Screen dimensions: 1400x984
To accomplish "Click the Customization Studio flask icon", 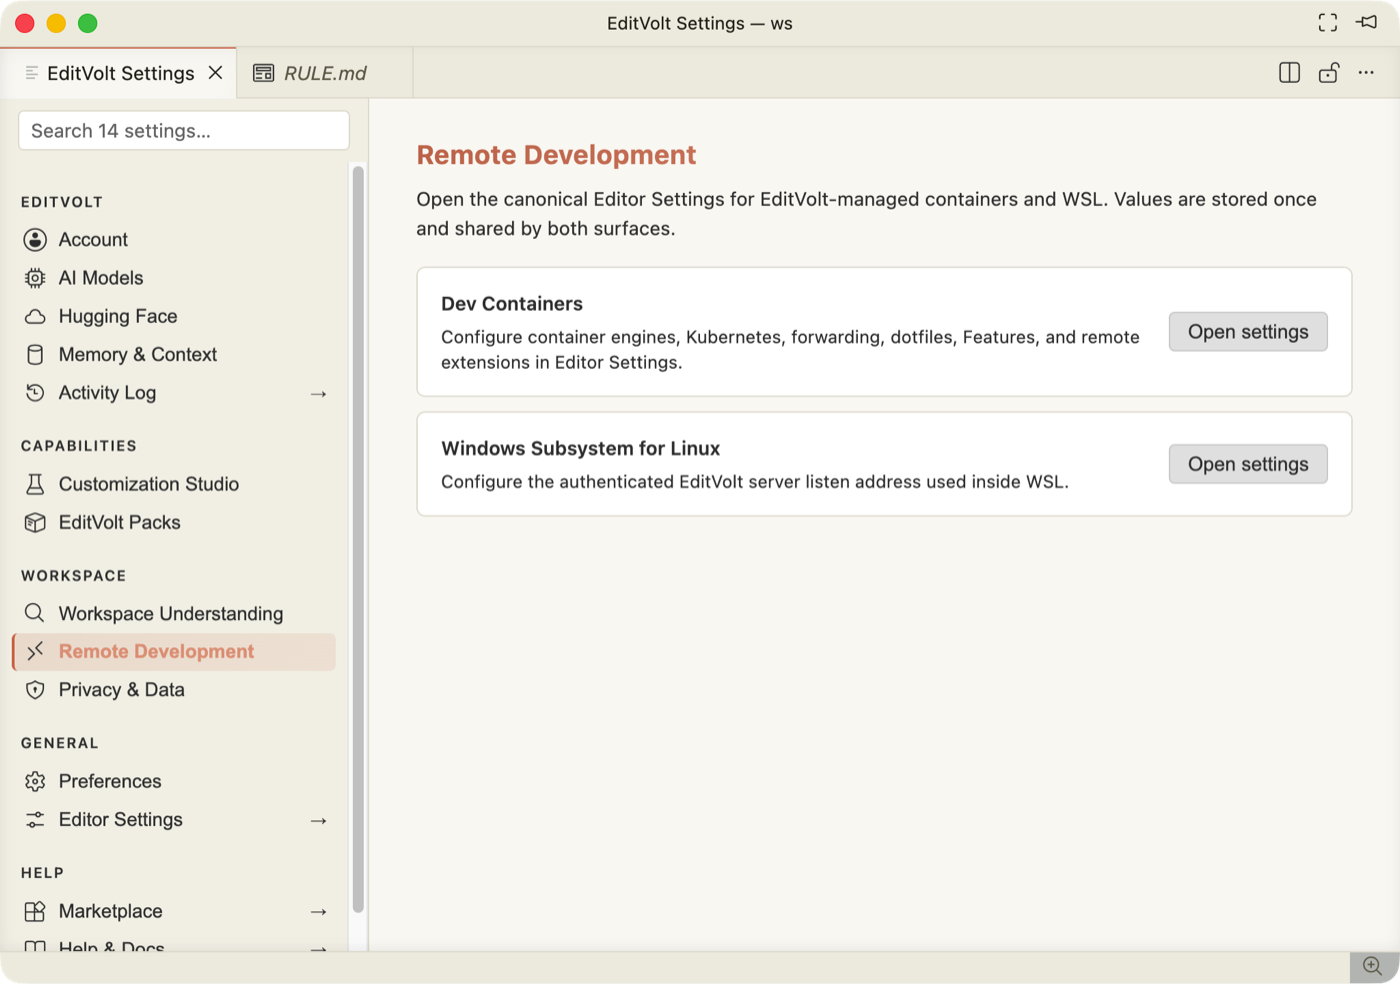I will pyautogui.click(x=35, y=484).
